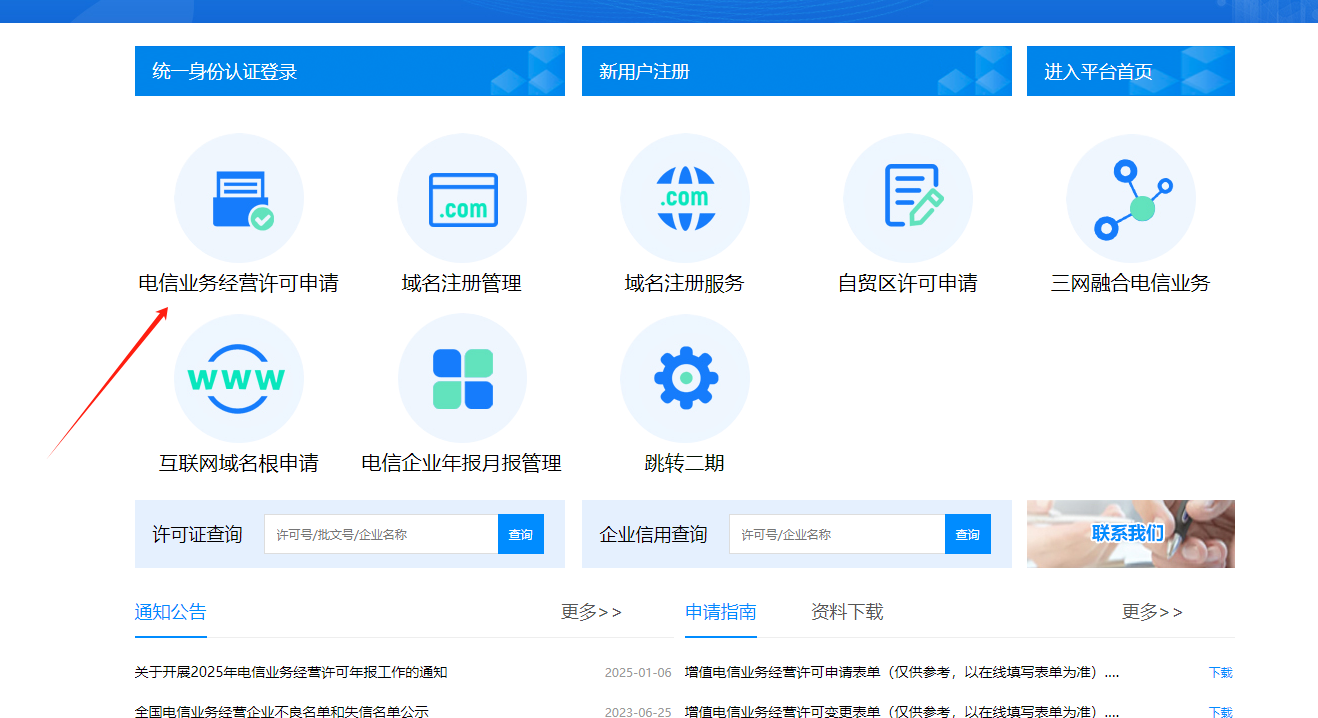Click 域名注册服务 text label
The image size is (1318, 718).
685,284
